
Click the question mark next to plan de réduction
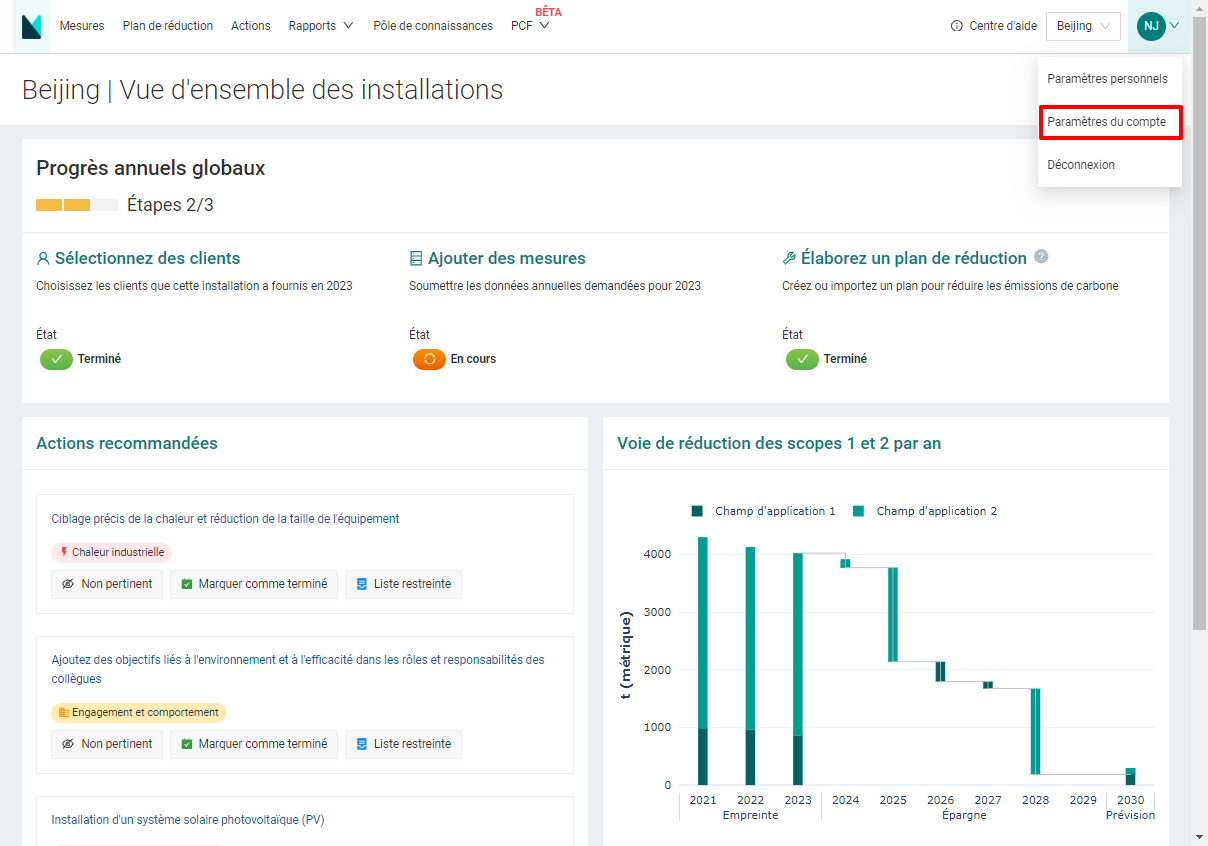[1041, 257]
